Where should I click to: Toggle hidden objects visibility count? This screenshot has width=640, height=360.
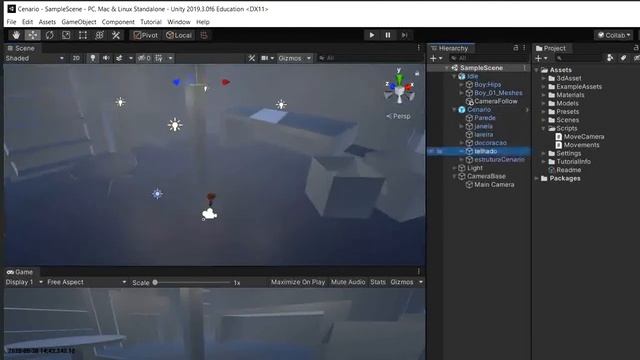point(144,58)
